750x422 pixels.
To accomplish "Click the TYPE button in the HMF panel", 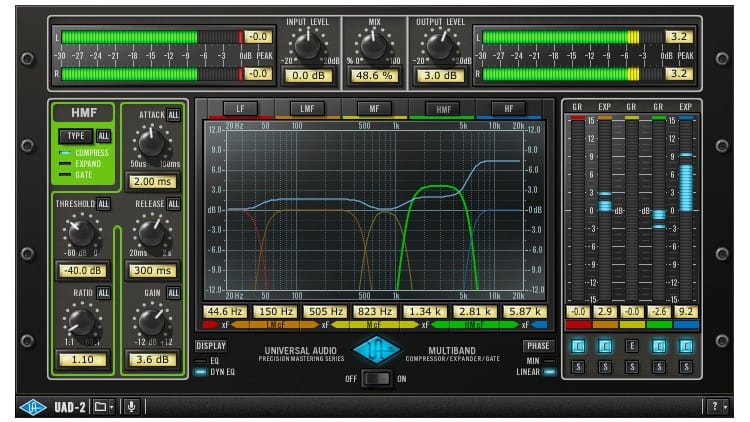I will 76,136.
